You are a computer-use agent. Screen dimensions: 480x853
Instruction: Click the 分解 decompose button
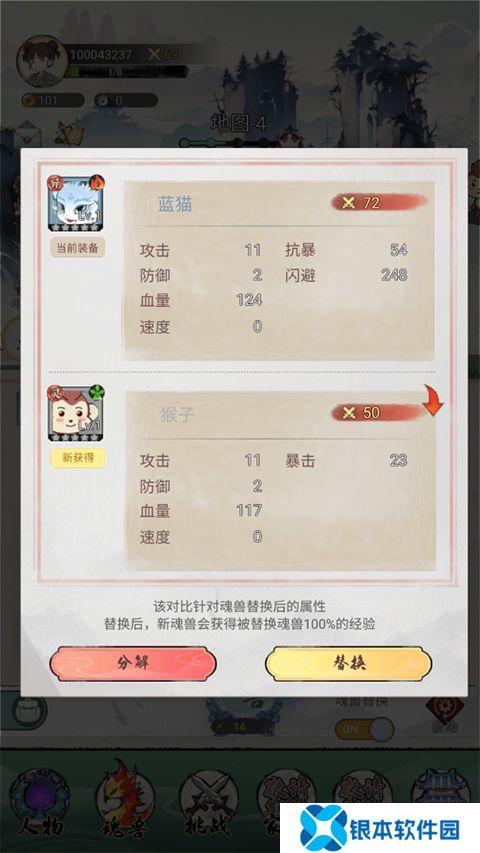pyautogui.click(x=133, y=664)
